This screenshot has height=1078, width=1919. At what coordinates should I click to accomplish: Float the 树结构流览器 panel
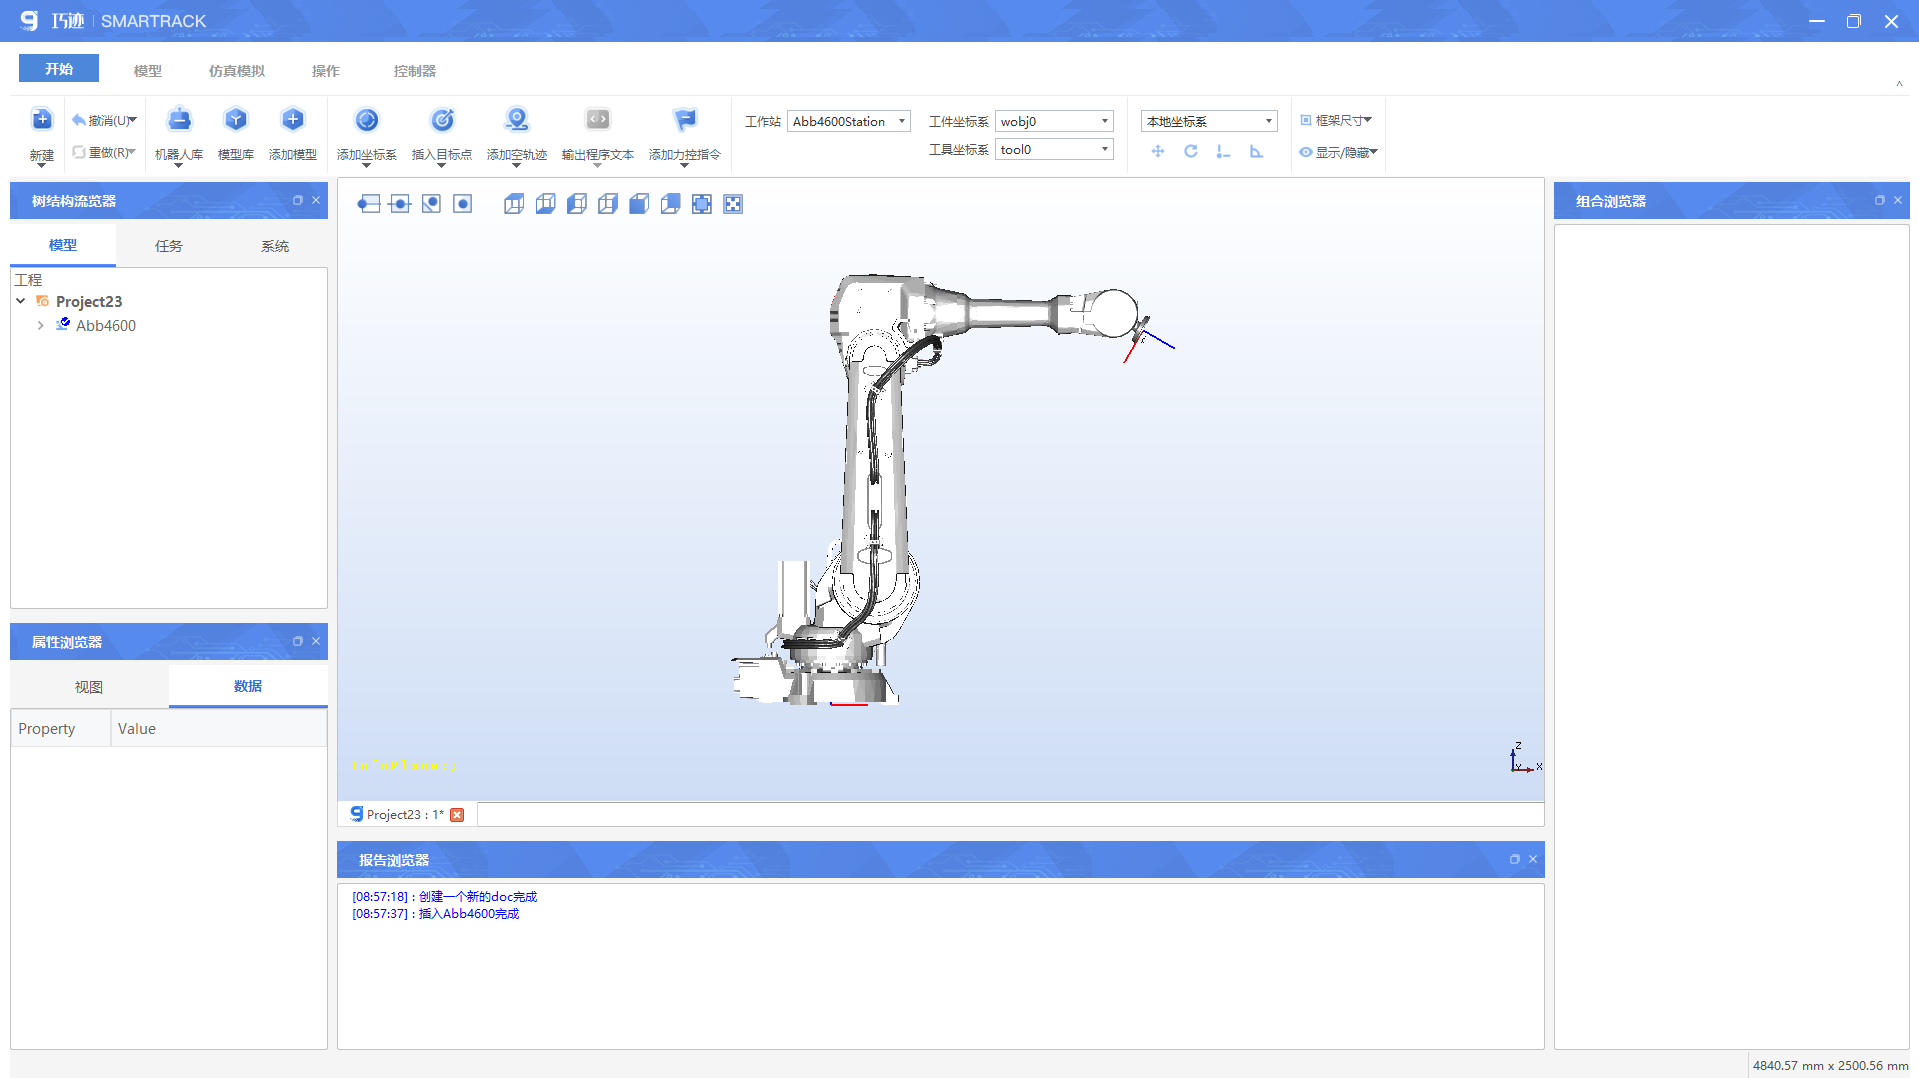pyautogui.click(x=298, y=200)
